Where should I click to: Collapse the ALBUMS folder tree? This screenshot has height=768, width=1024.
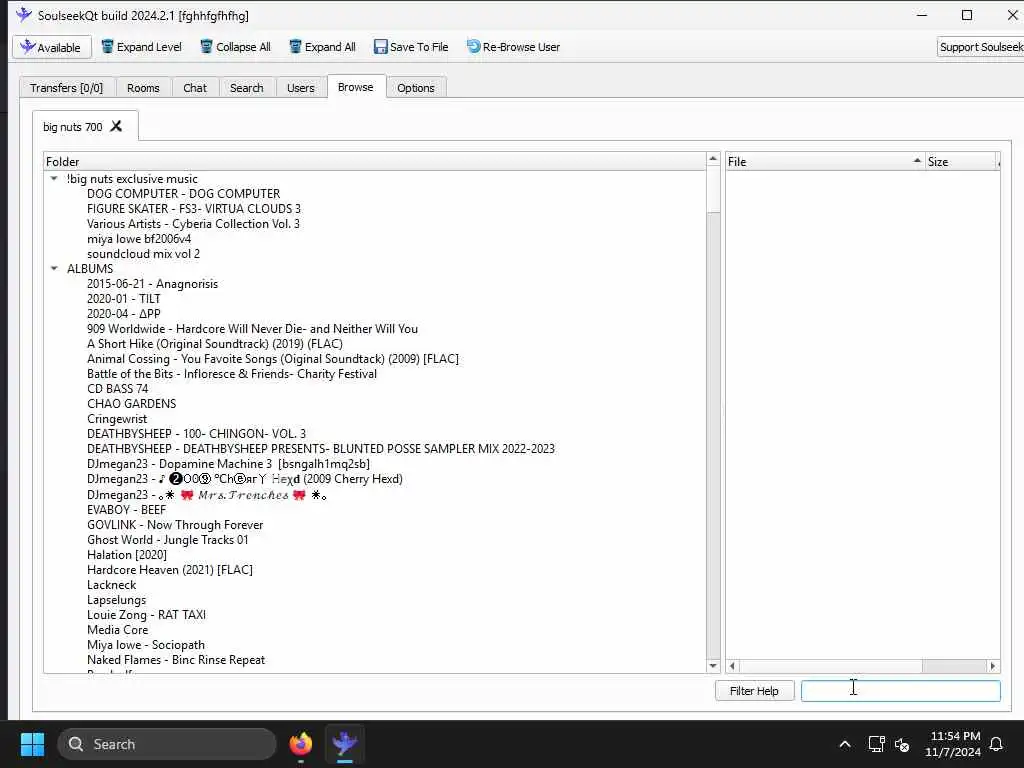coord(54,268)
